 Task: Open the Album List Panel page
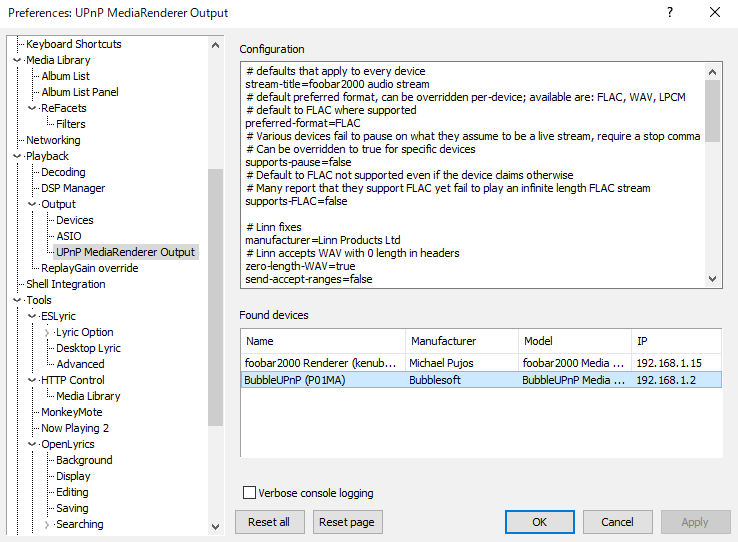coord(80,92)
